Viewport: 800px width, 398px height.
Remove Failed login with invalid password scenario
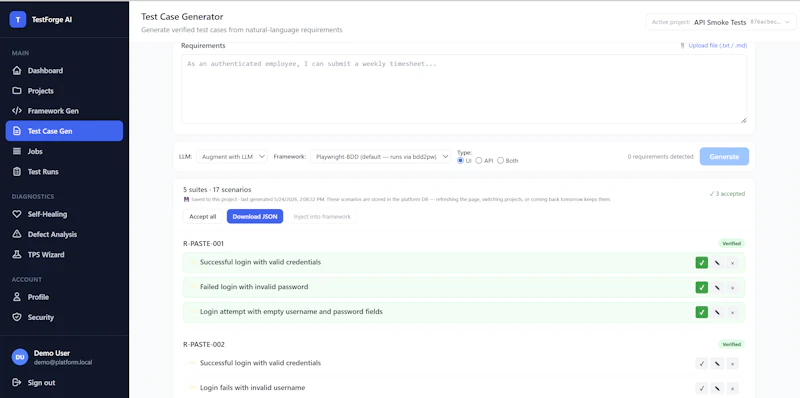[732, 287]
